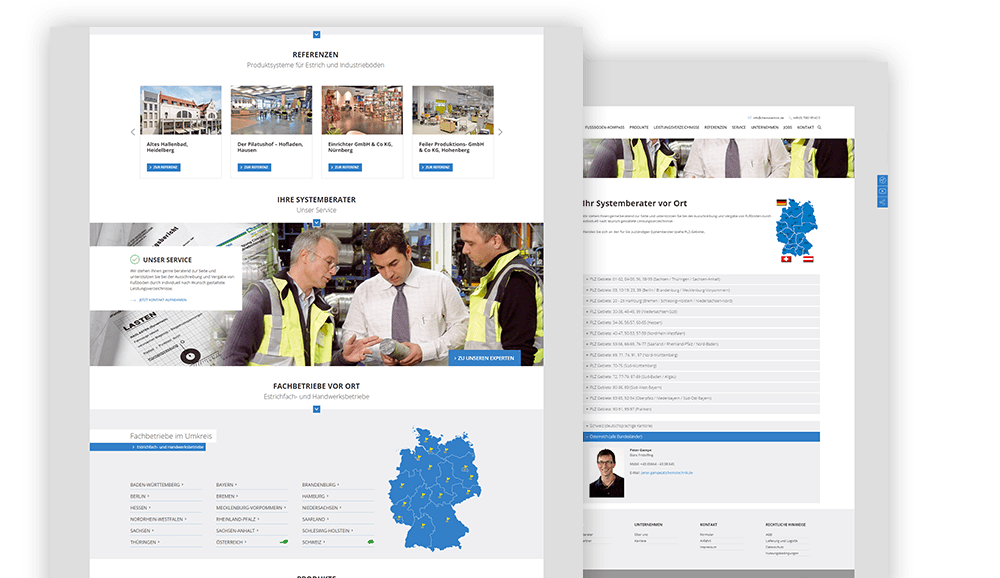Open Kontakt in the top navigation
Screen dimensions: 1000x578
tap(805, 128)
